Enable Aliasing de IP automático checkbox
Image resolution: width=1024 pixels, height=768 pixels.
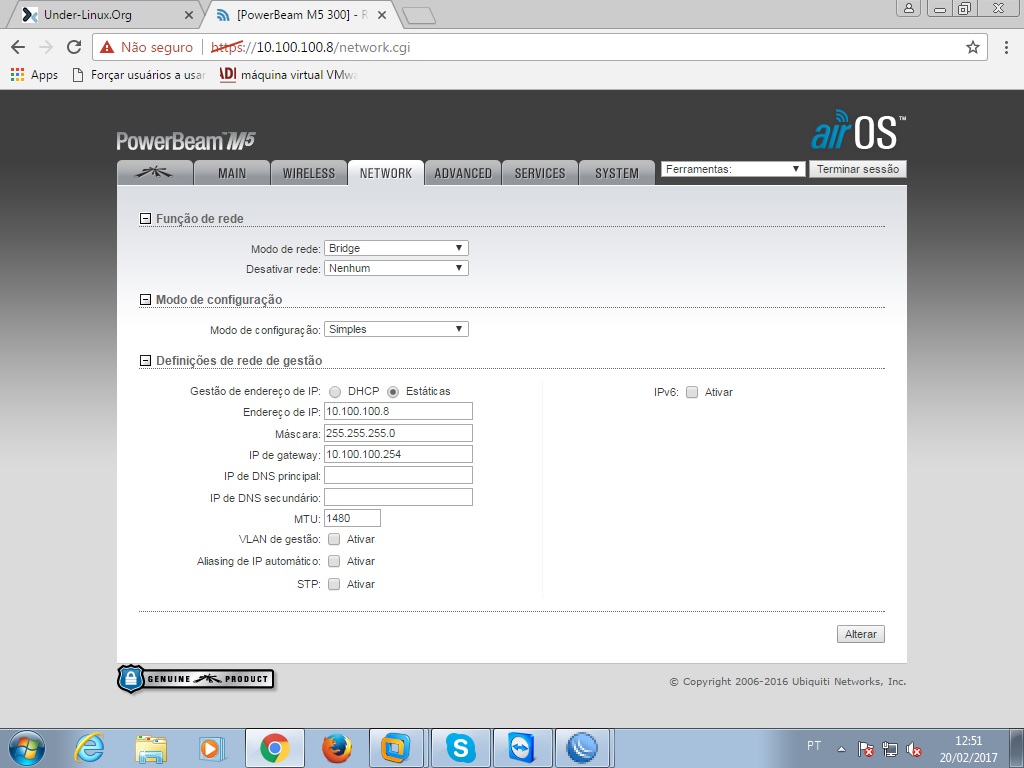[x=334, y=561]
